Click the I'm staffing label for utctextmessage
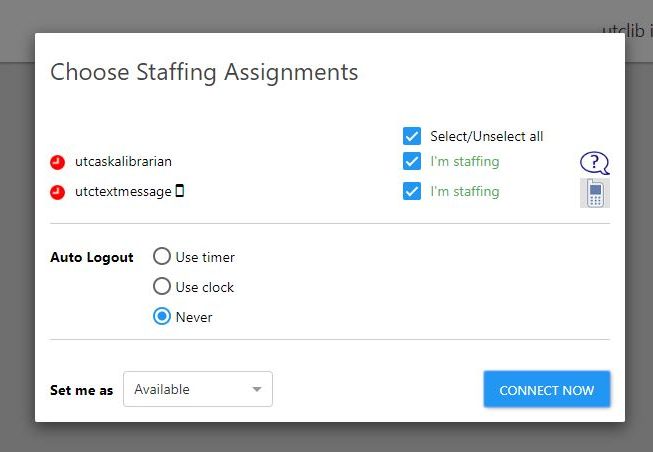This screenshot has height=452, width=653. click(464, 191)
